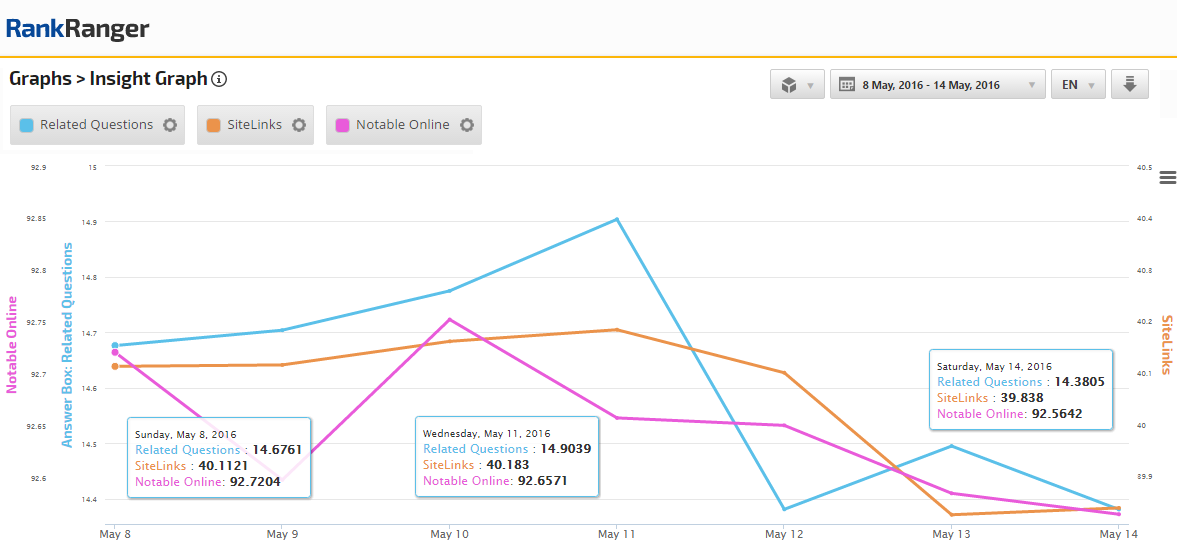
Task: Open the EN language dropdown
Action: coord(1078,85)
